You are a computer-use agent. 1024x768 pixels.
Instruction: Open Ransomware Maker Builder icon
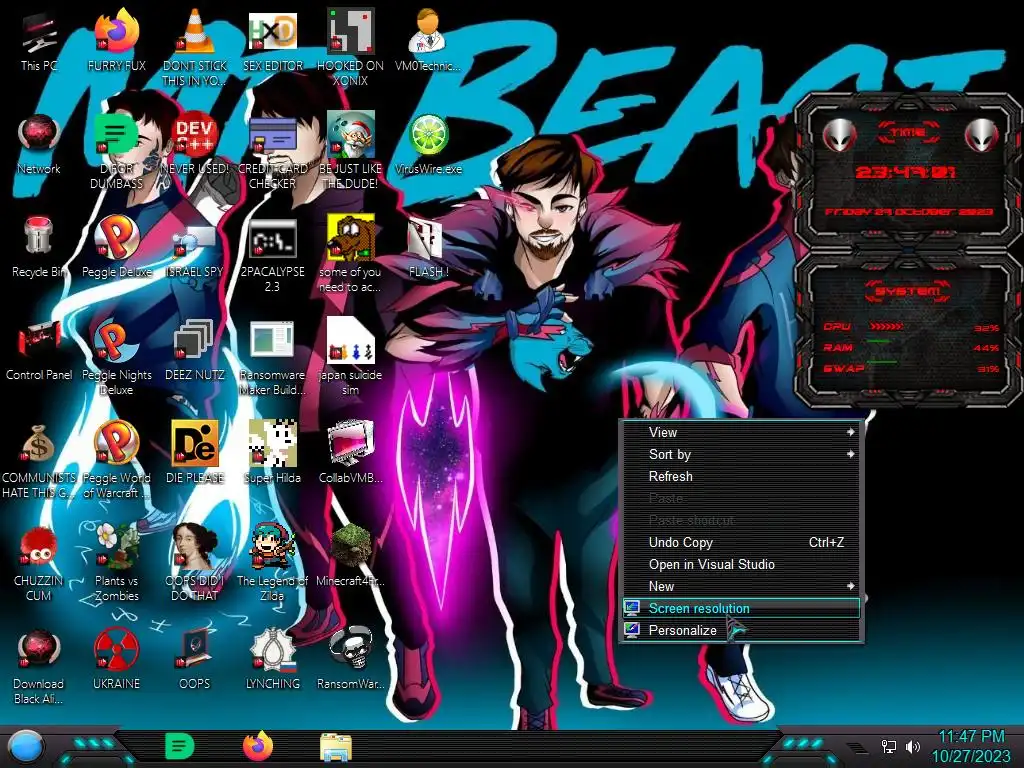tap(272, 342)
